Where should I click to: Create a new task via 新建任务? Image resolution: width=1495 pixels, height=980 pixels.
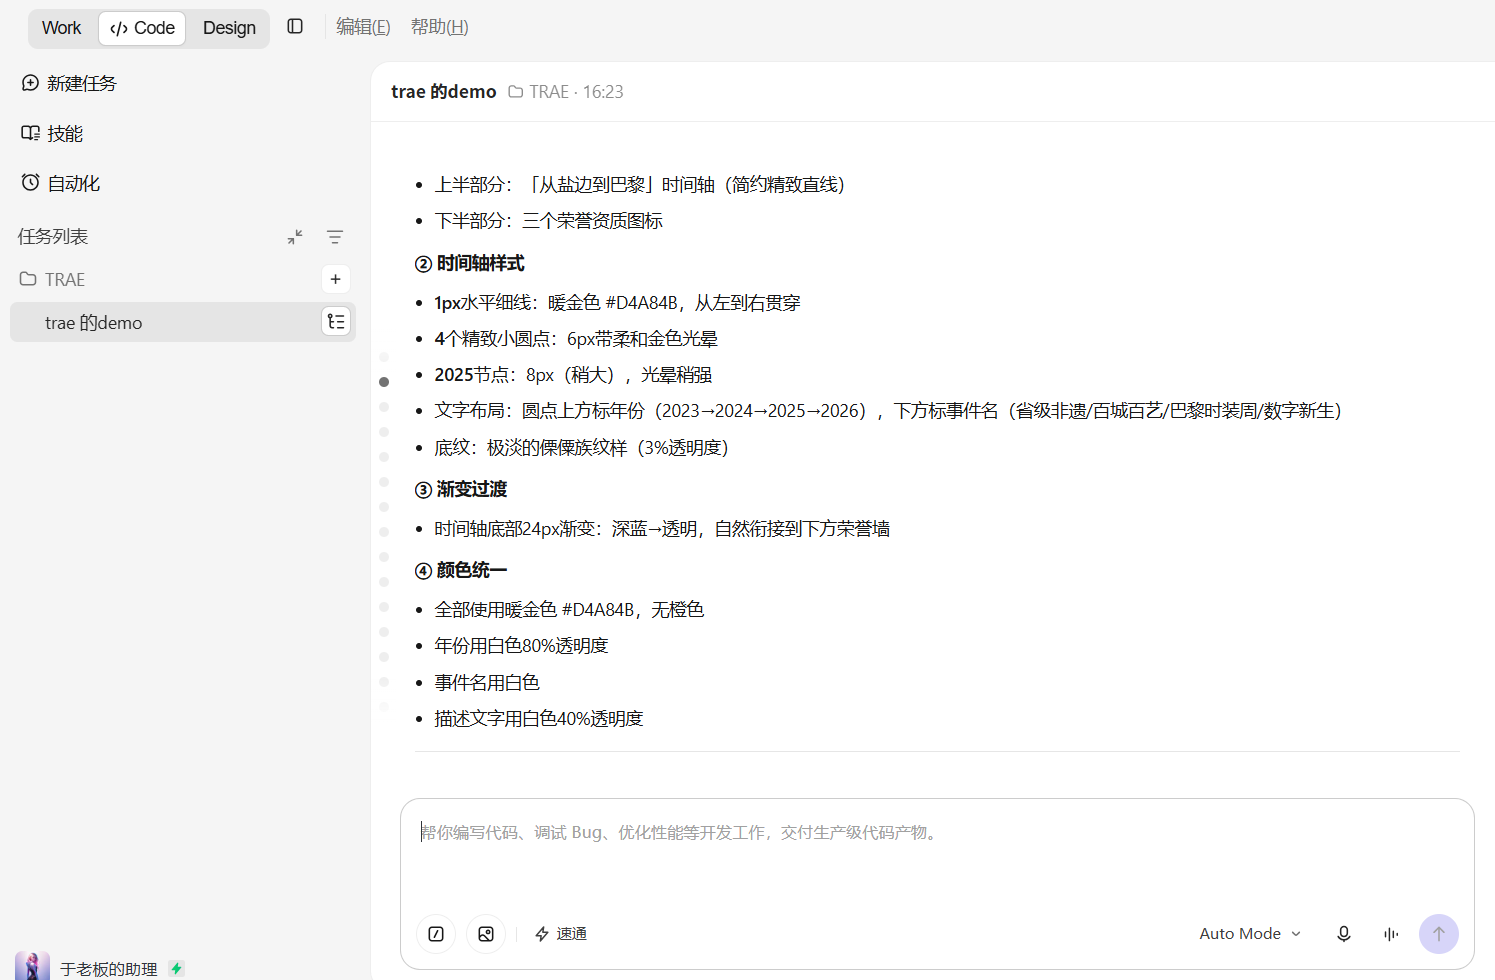pos(69,83)
